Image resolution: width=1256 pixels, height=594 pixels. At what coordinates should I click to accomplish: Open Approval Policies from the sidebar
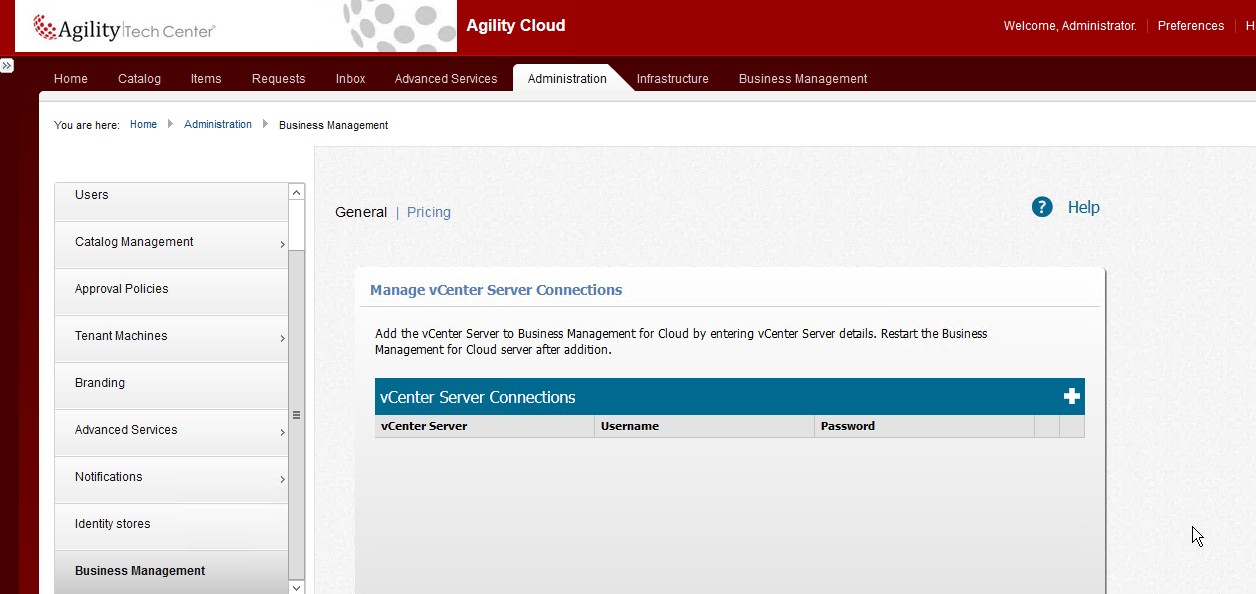click(x=122, y=289)
